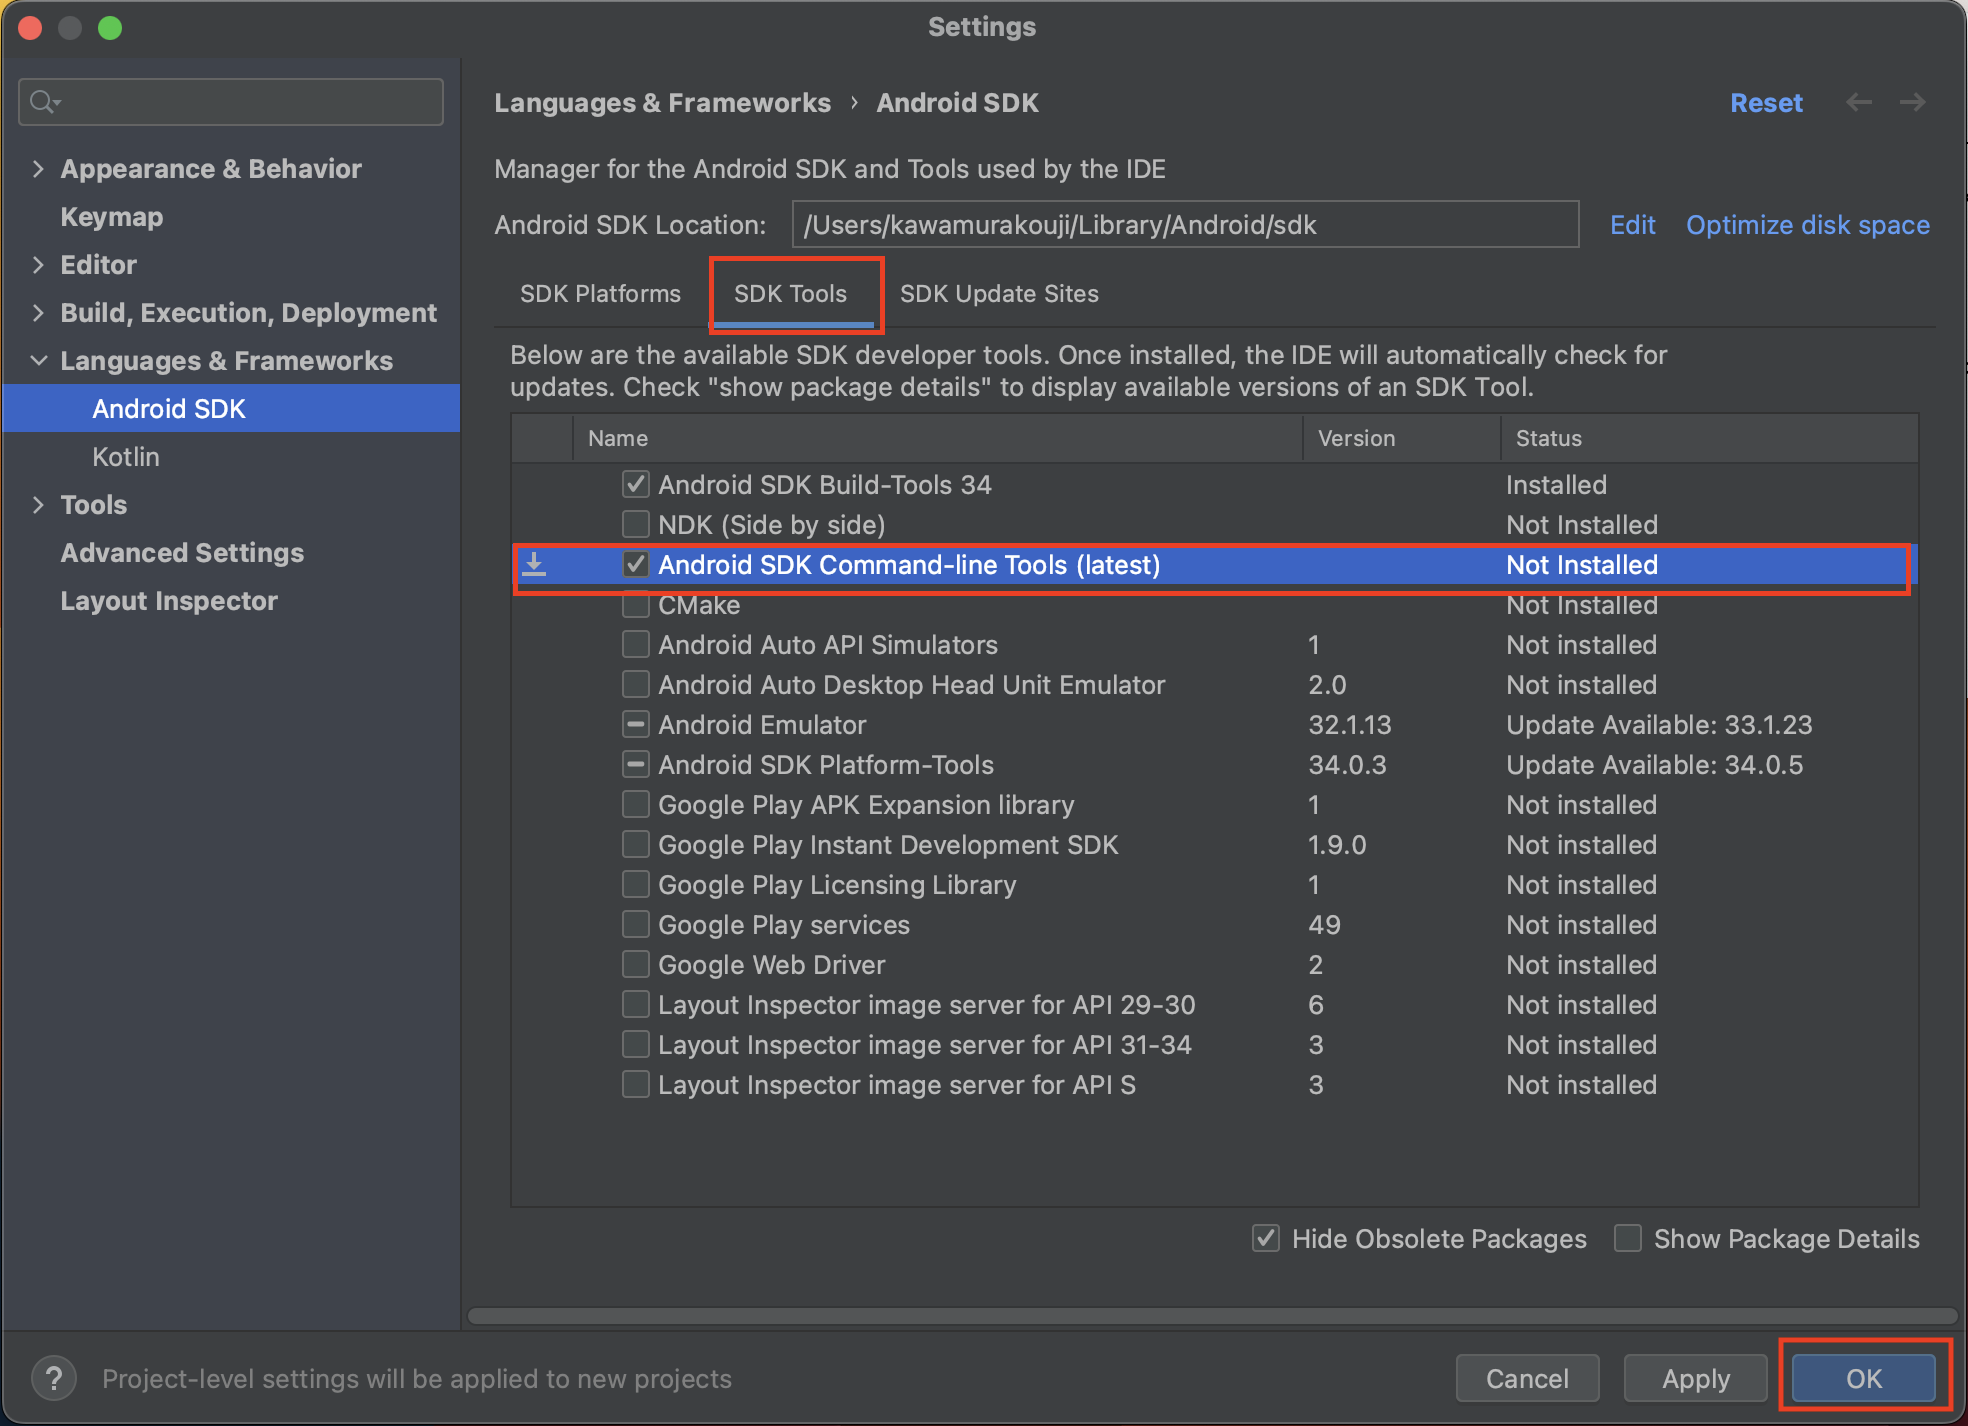Screen dimensions: 1968x1426
Task: Open the SDK Update Sites tab
Action: pos(999,294)
